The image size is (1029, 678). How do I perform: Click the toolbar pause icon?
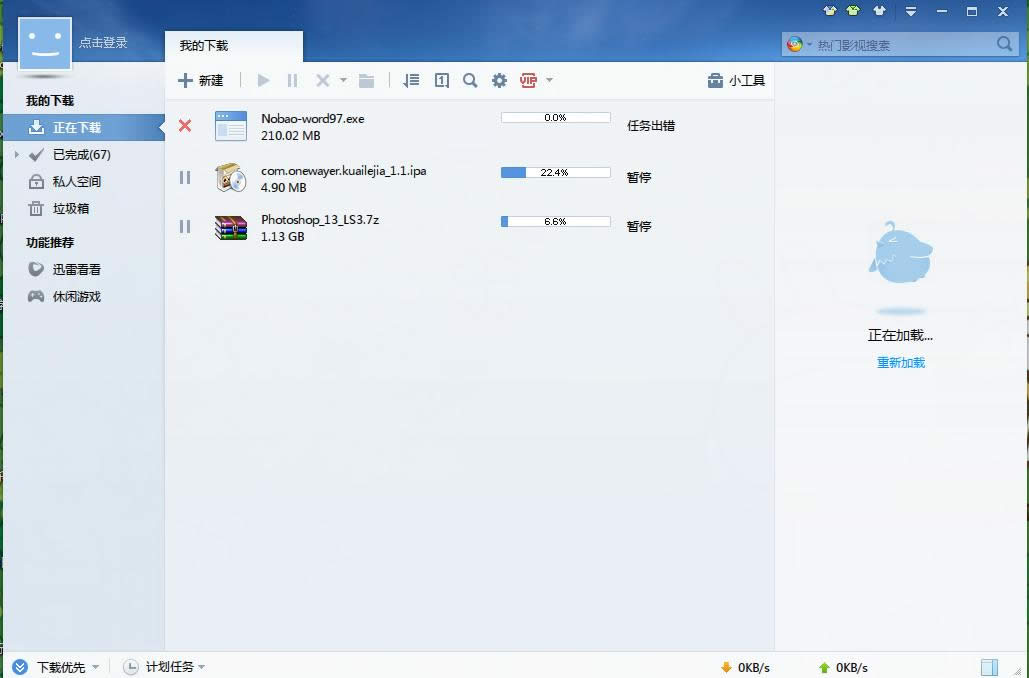point(293,80)
